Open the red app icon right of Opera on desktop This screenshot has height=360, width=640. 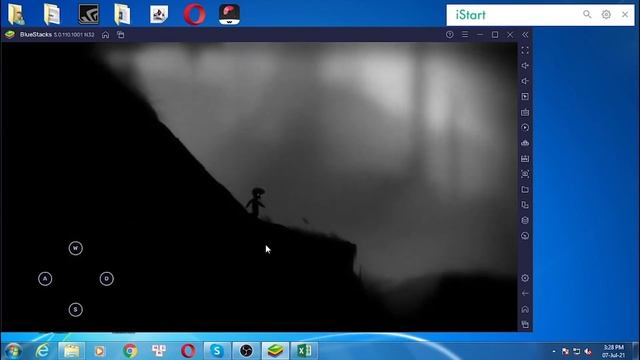point(229,14)
